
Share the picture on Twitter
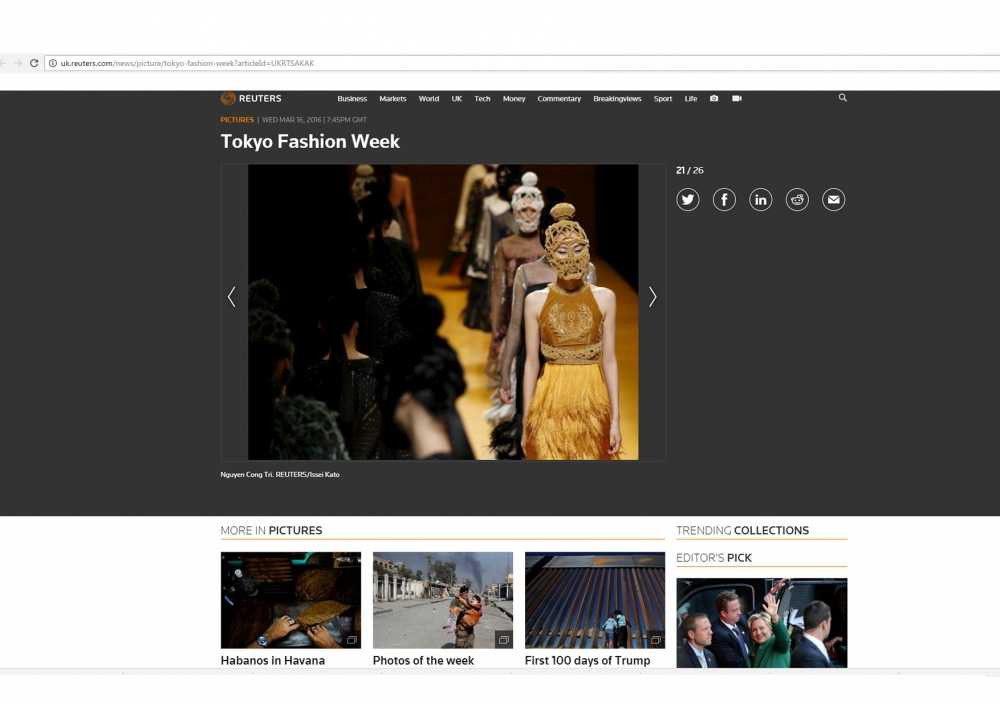pyautogui.click(x=687, y=200)
